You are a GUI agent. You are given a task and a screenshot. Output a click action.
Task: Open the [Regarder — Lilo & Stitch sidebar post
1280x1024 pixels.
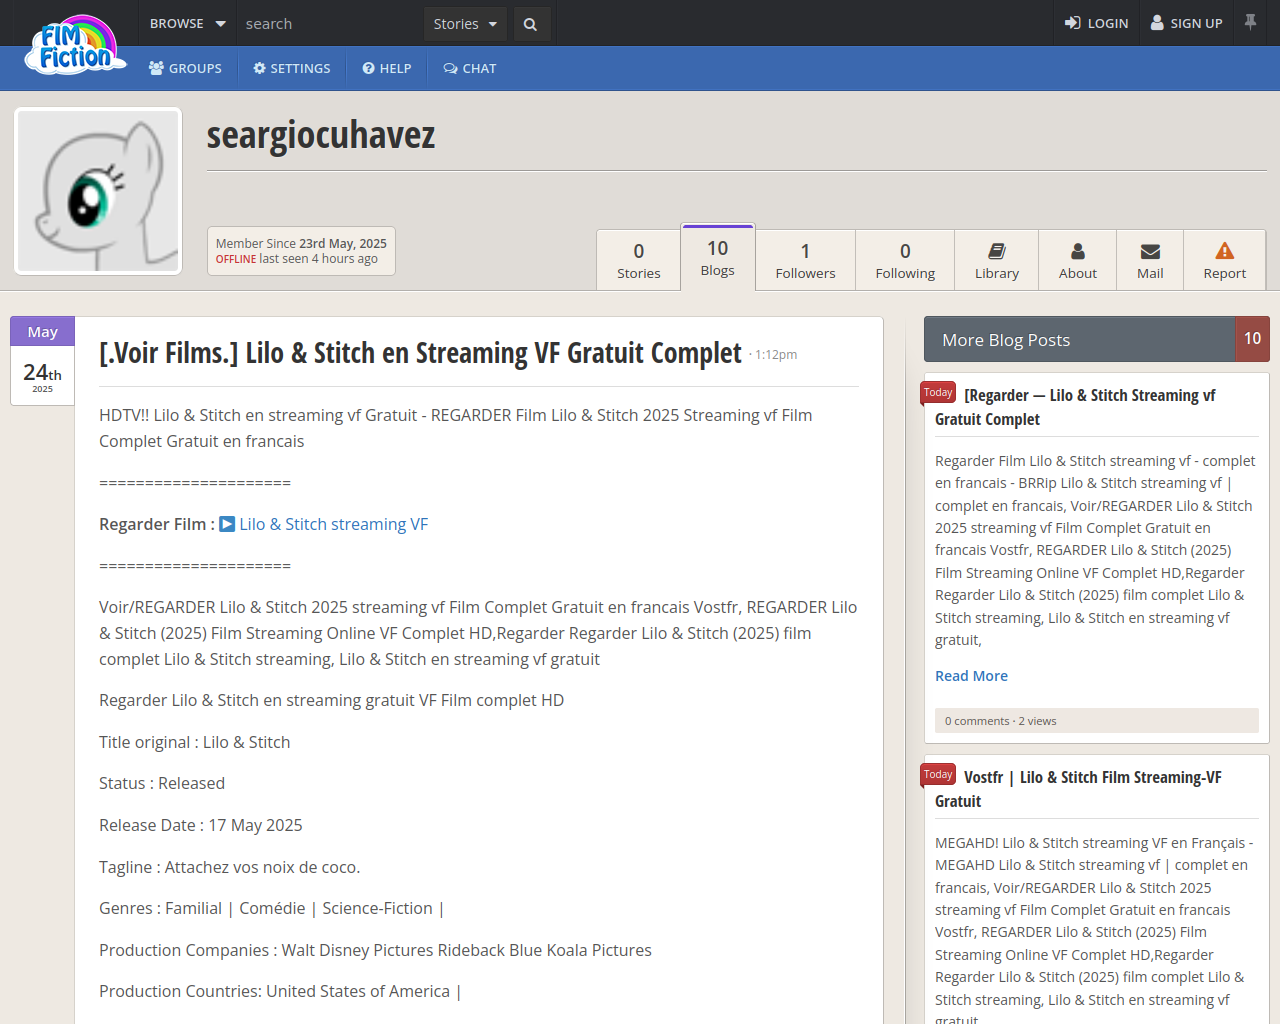pos(1075,407)
